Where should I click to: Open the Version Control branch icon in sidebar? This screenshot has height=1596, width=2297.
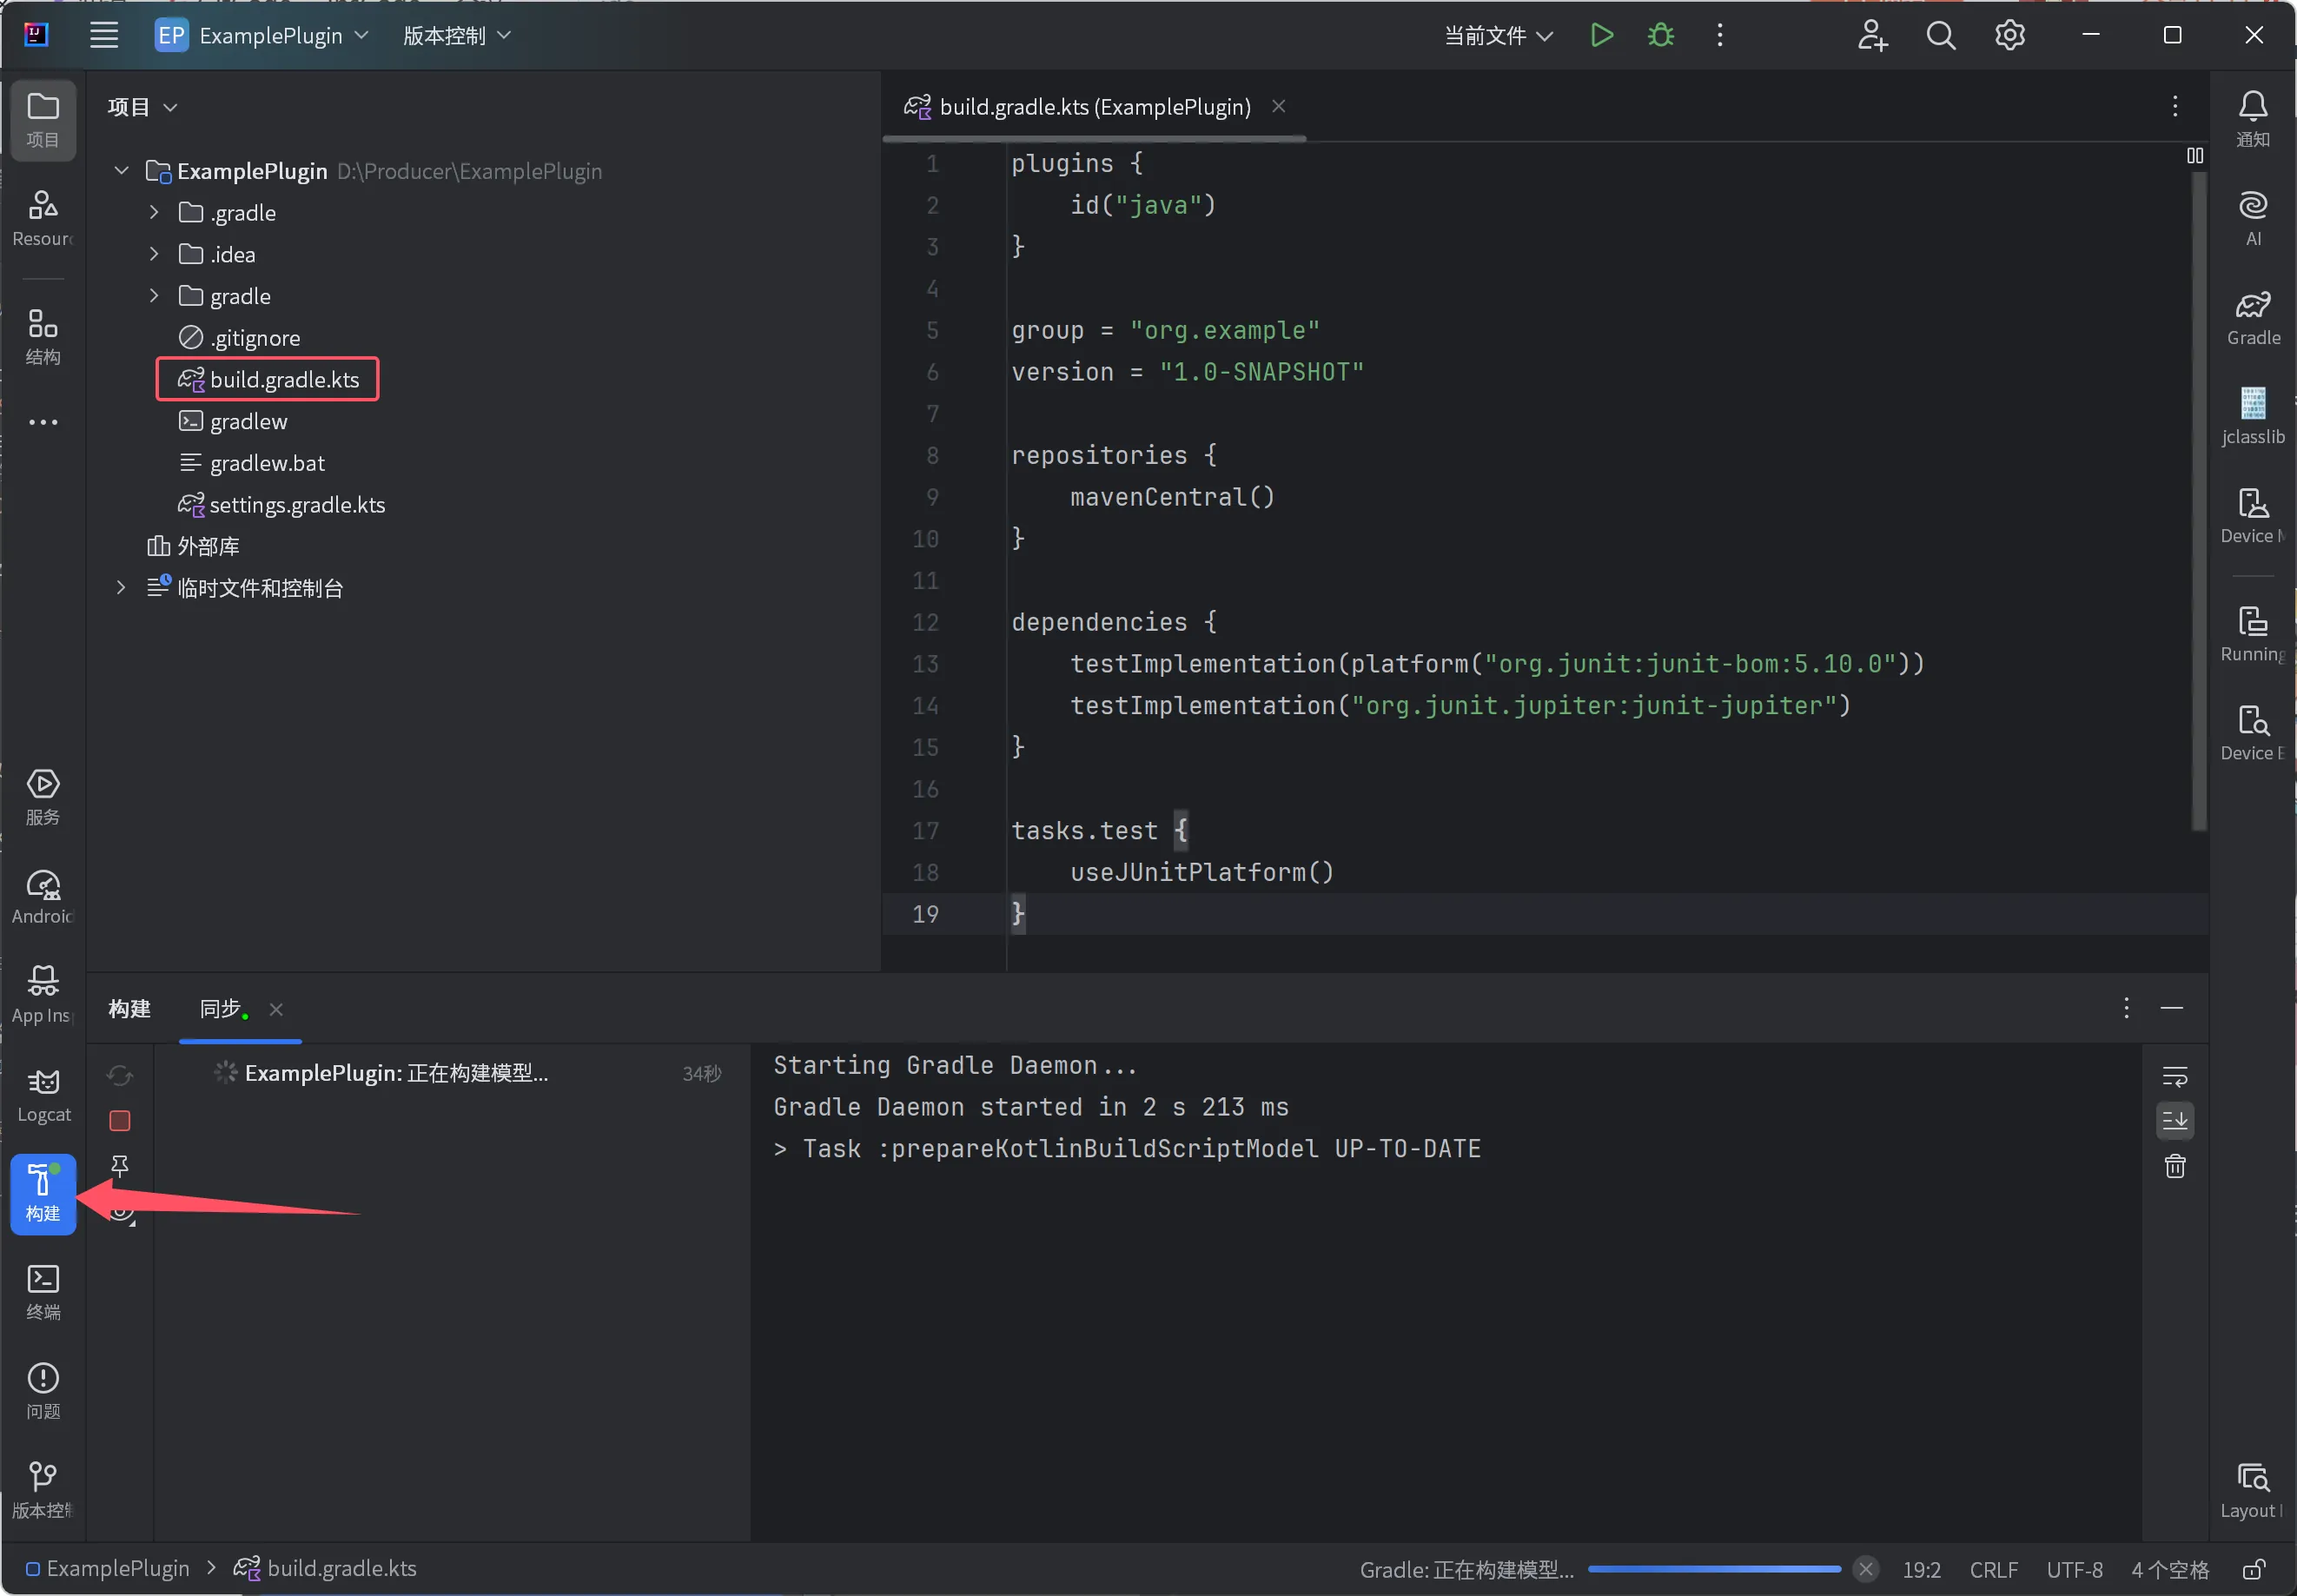(43, 1490)
